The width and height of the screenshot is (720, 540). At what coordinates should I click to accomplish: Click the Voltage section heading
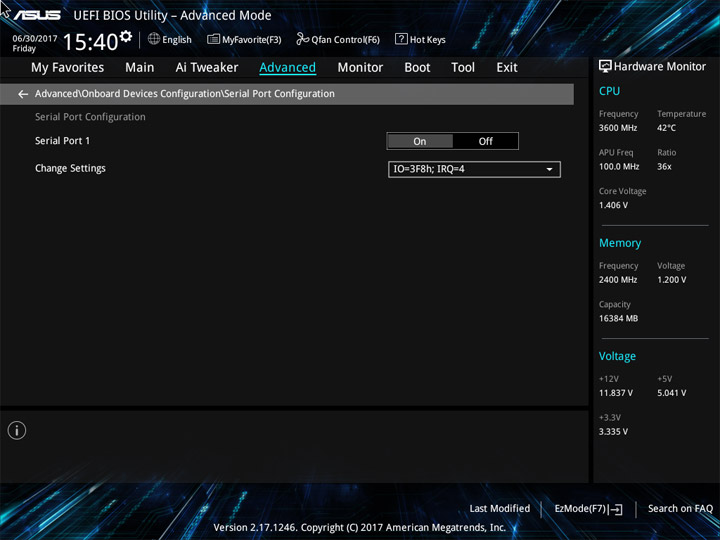click(617, 356)
